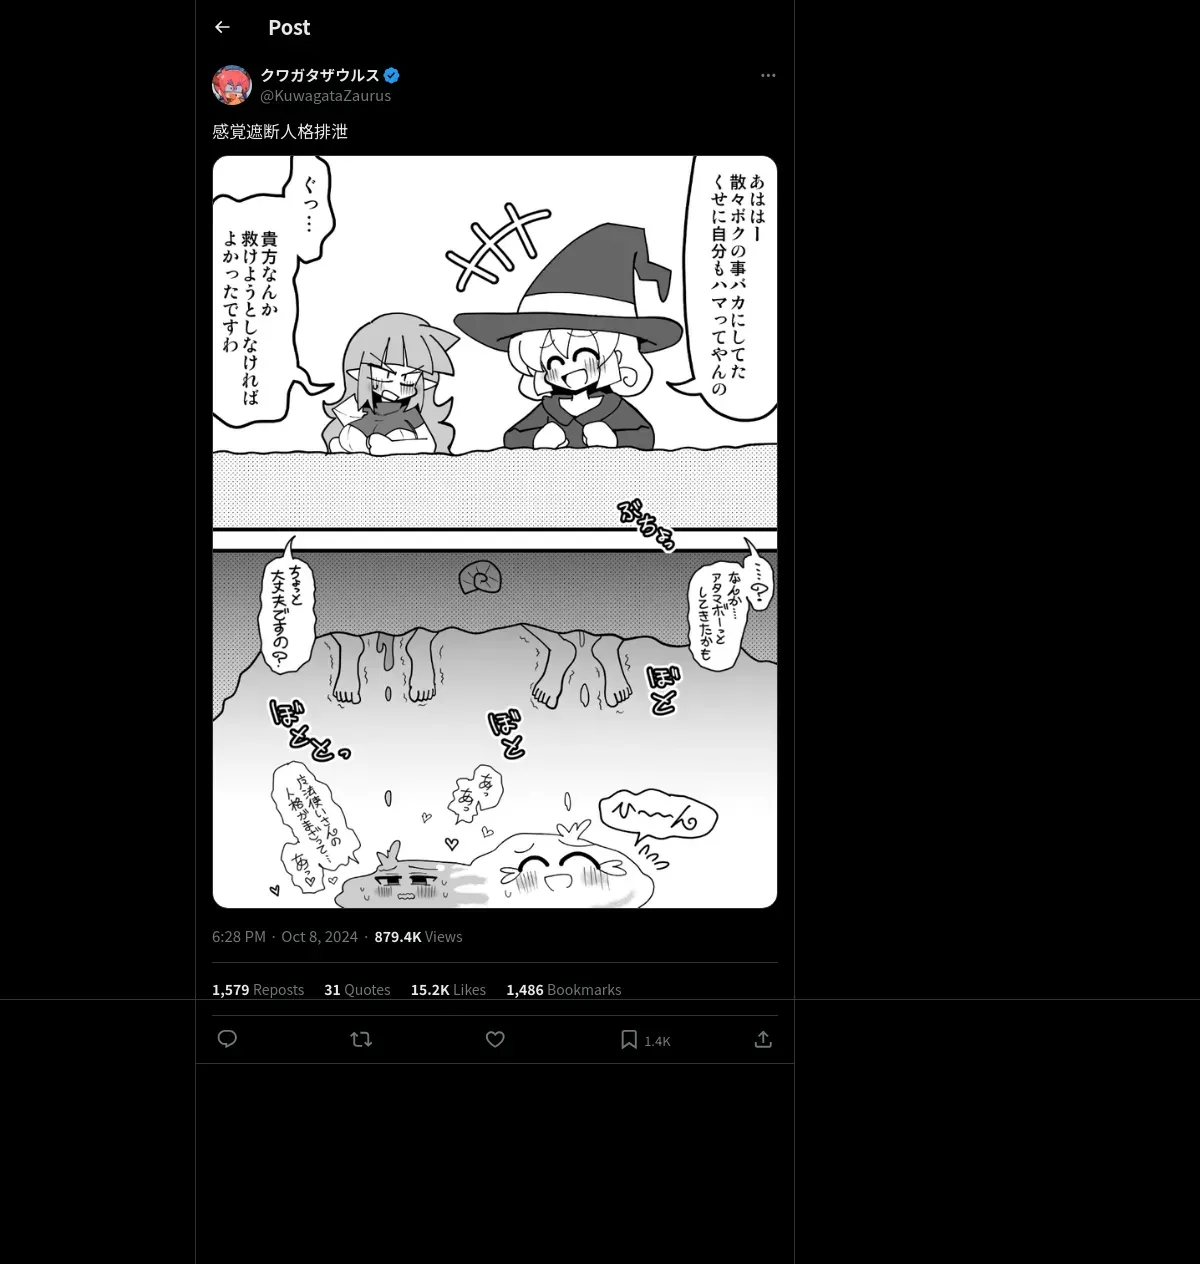Open the three-dot more options menu
The width and height of the screenshot is (1200, 1264).
(768, 75)
